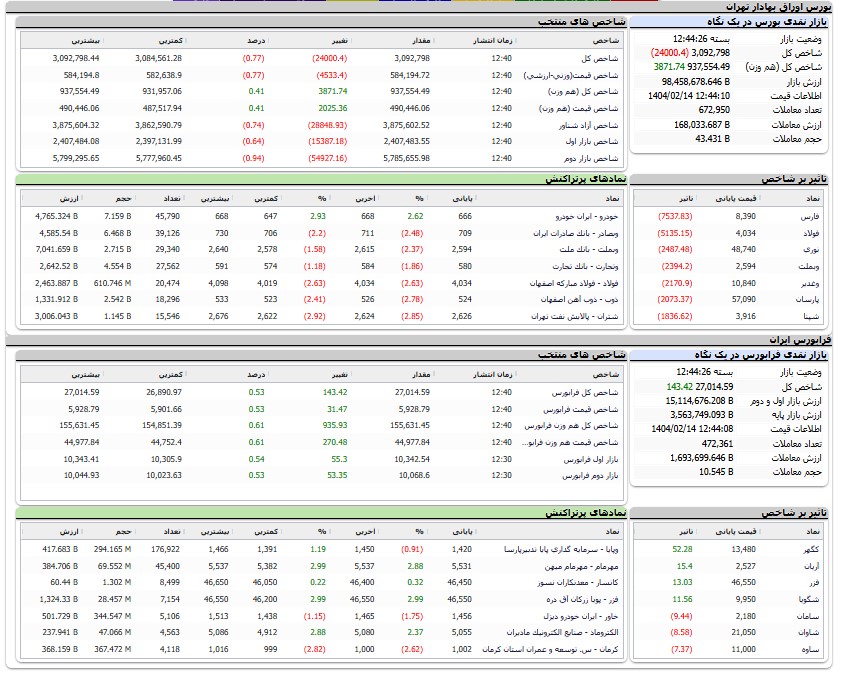
Task: Select the پارسان symbol in the index-impact list
Action: point(808,299)
